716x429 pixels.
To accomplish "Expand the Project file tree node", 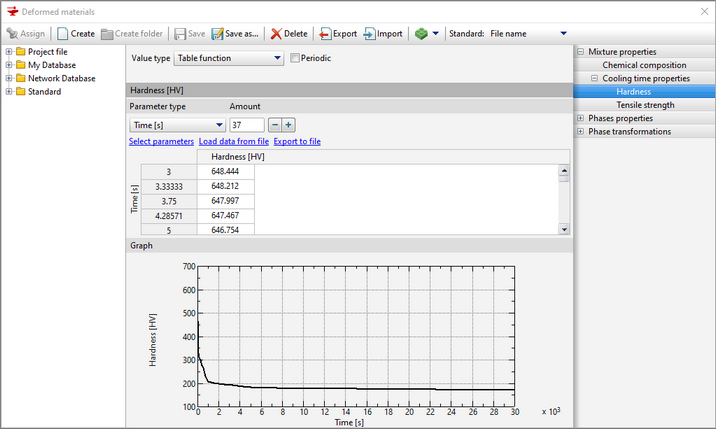I will [x=10, y=52].
